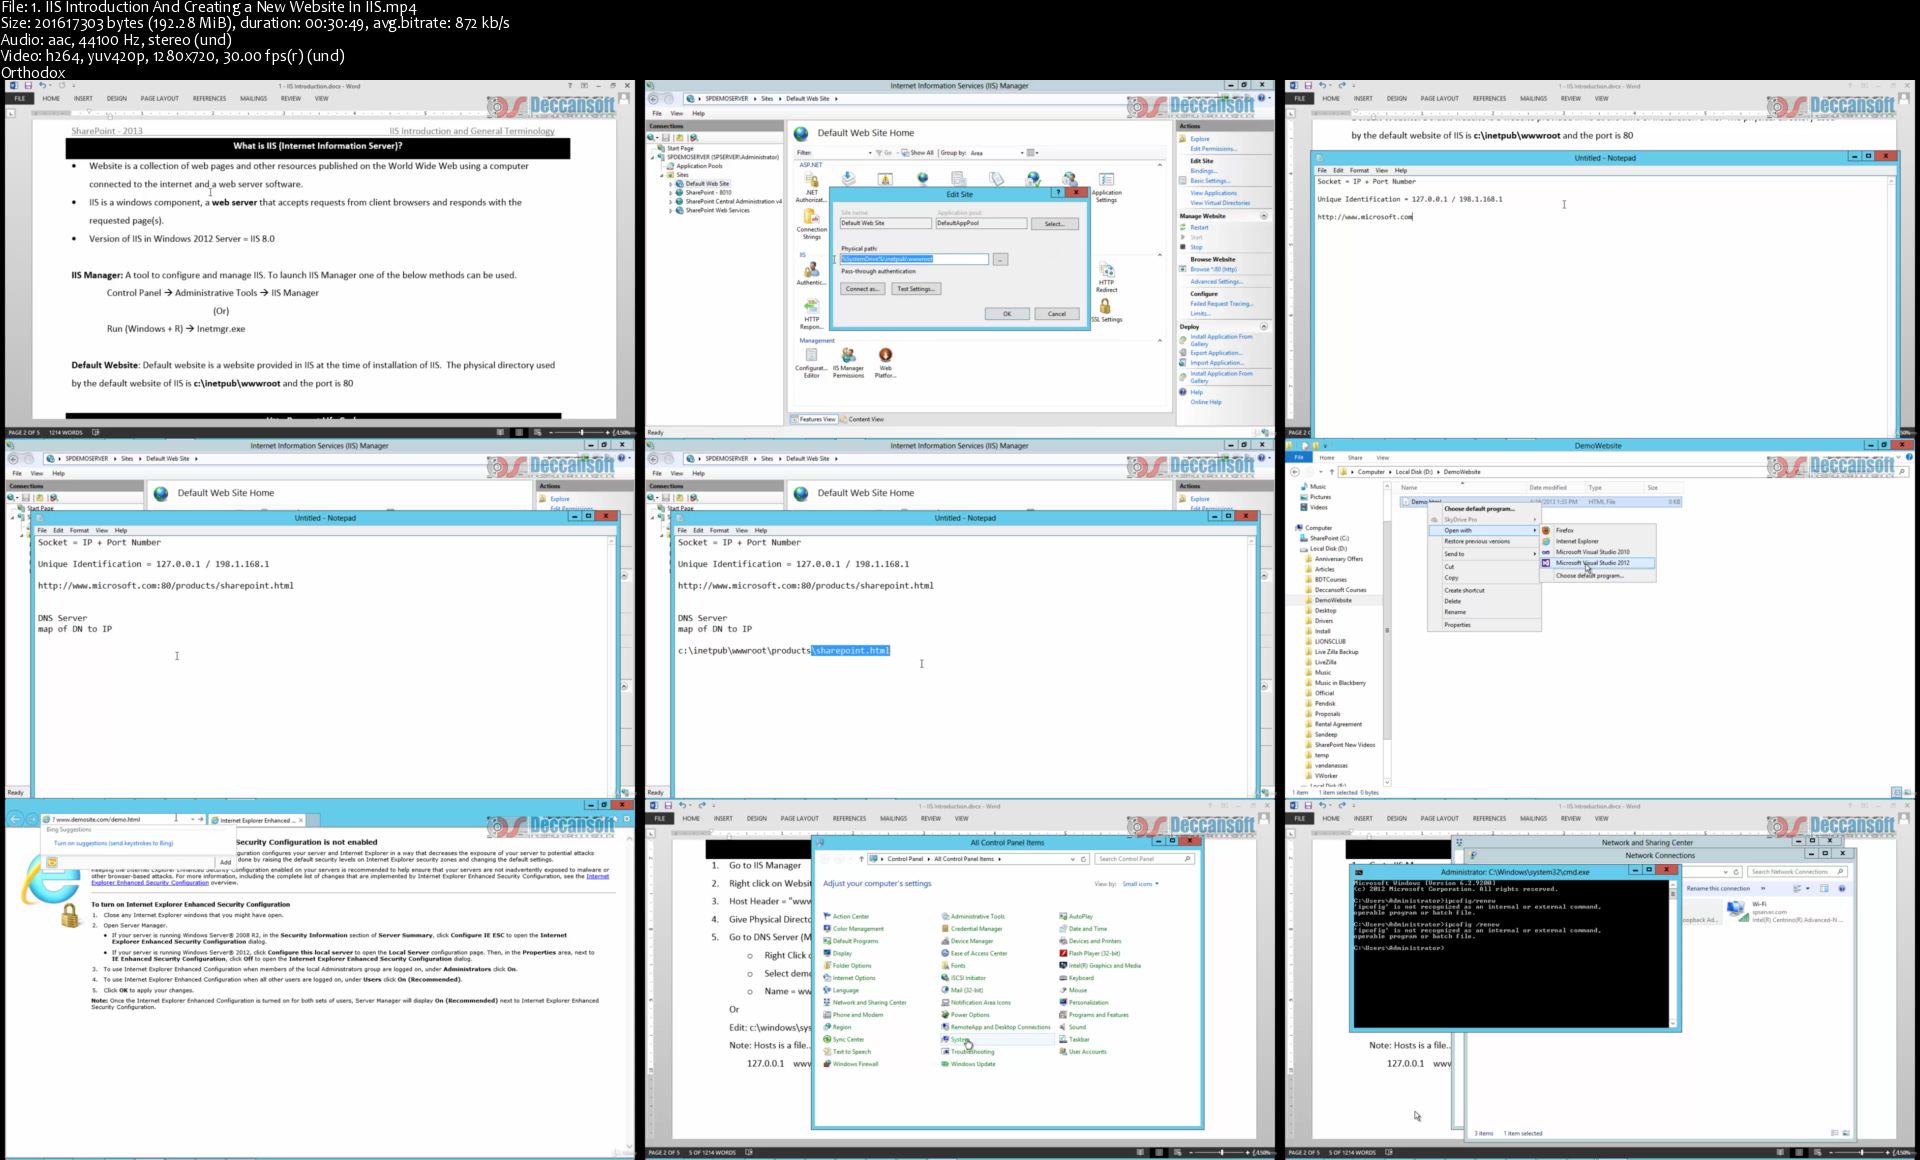Choose Properties in Demo.html context menu
The image size is (1920, 1160).
tap(1484, 625)
